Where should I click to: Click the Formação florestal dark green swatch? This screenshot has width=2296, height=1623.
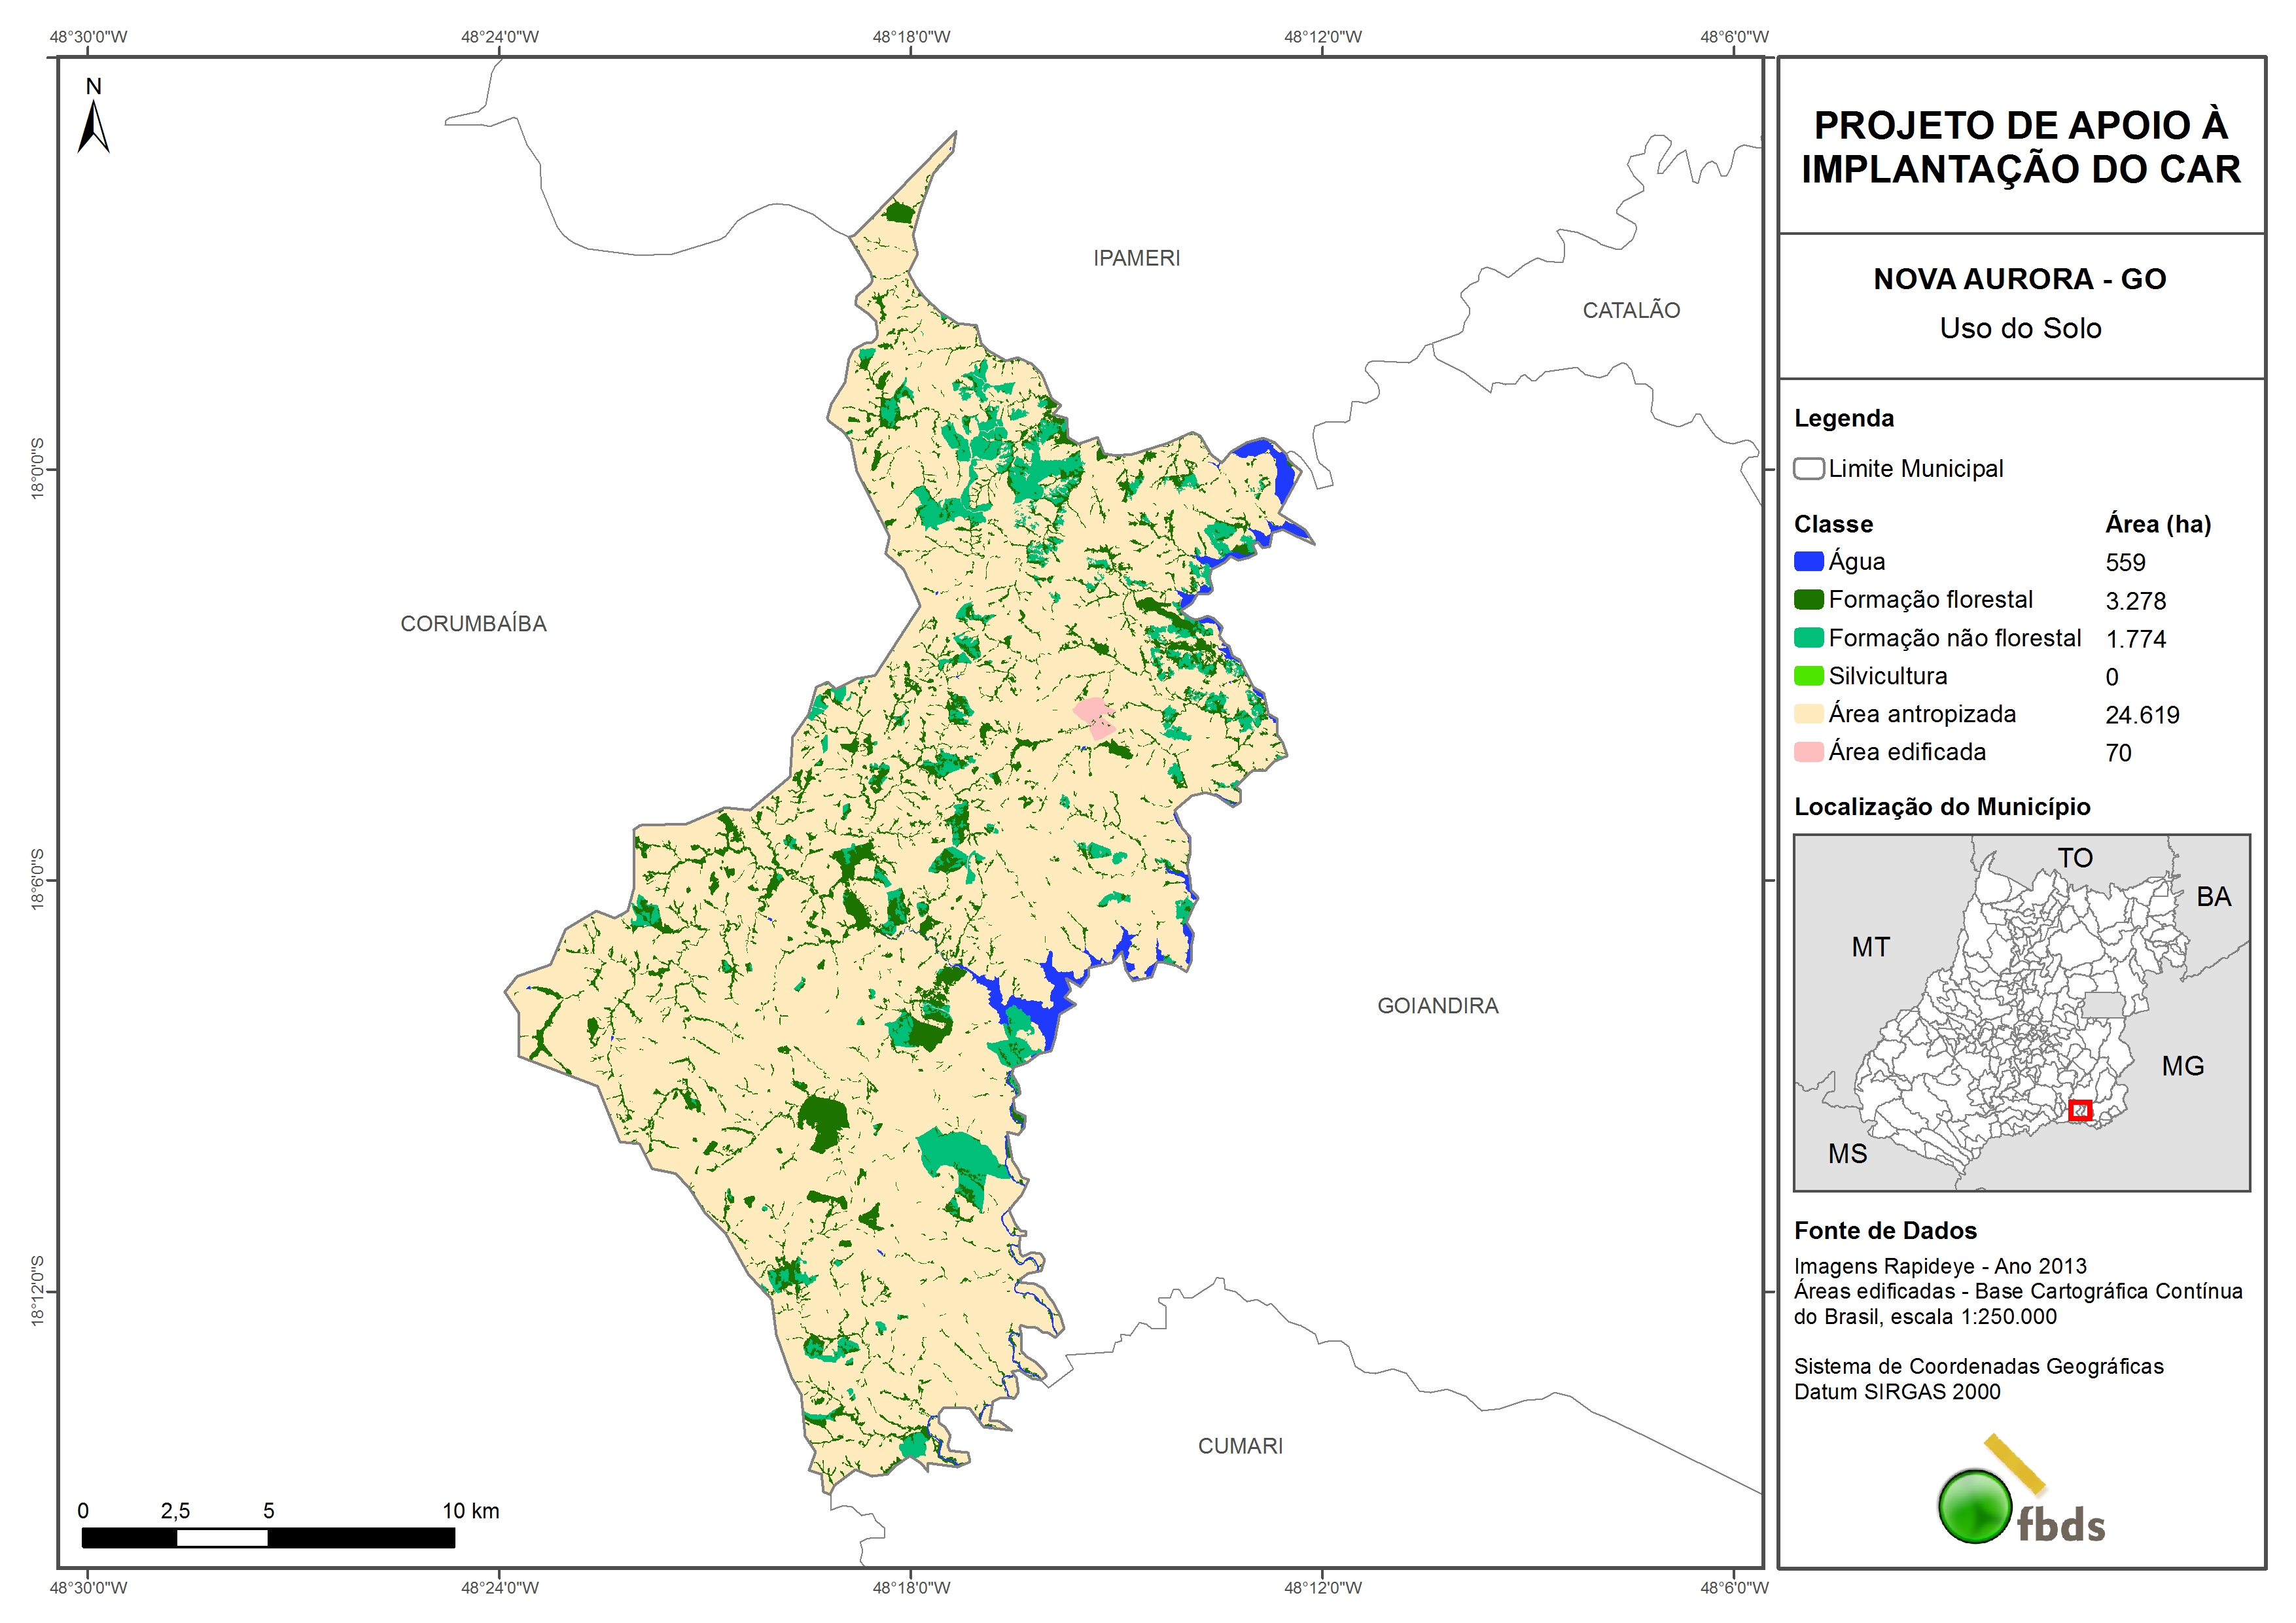pos(1808,600)
